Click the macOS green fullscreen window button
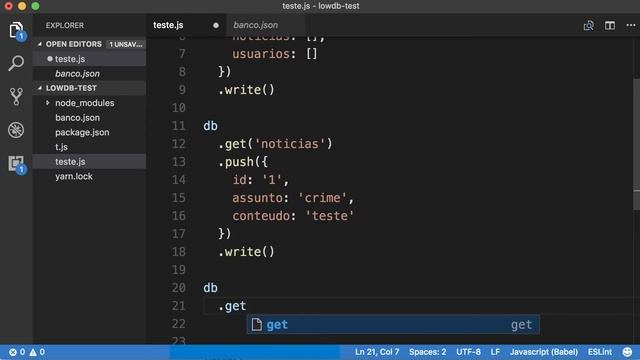The height and width of the screenshot is (360, 640). coord(36,6)
